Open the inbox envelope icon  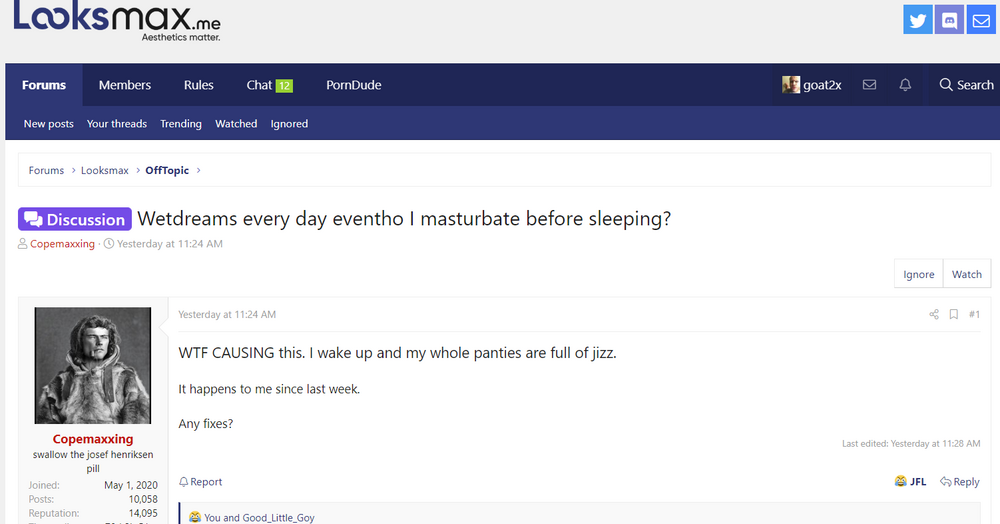pyautogui.click(x=869, y=85)
